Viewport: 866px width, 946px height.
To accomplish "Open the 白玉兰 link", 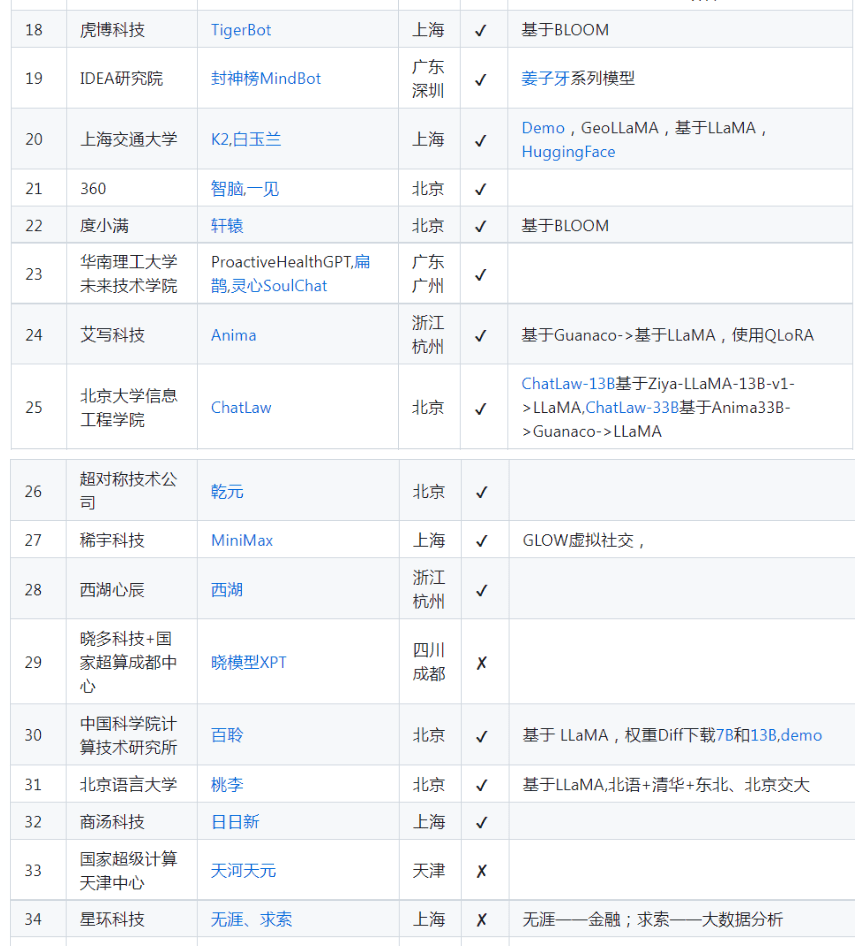I will point(257,139).
